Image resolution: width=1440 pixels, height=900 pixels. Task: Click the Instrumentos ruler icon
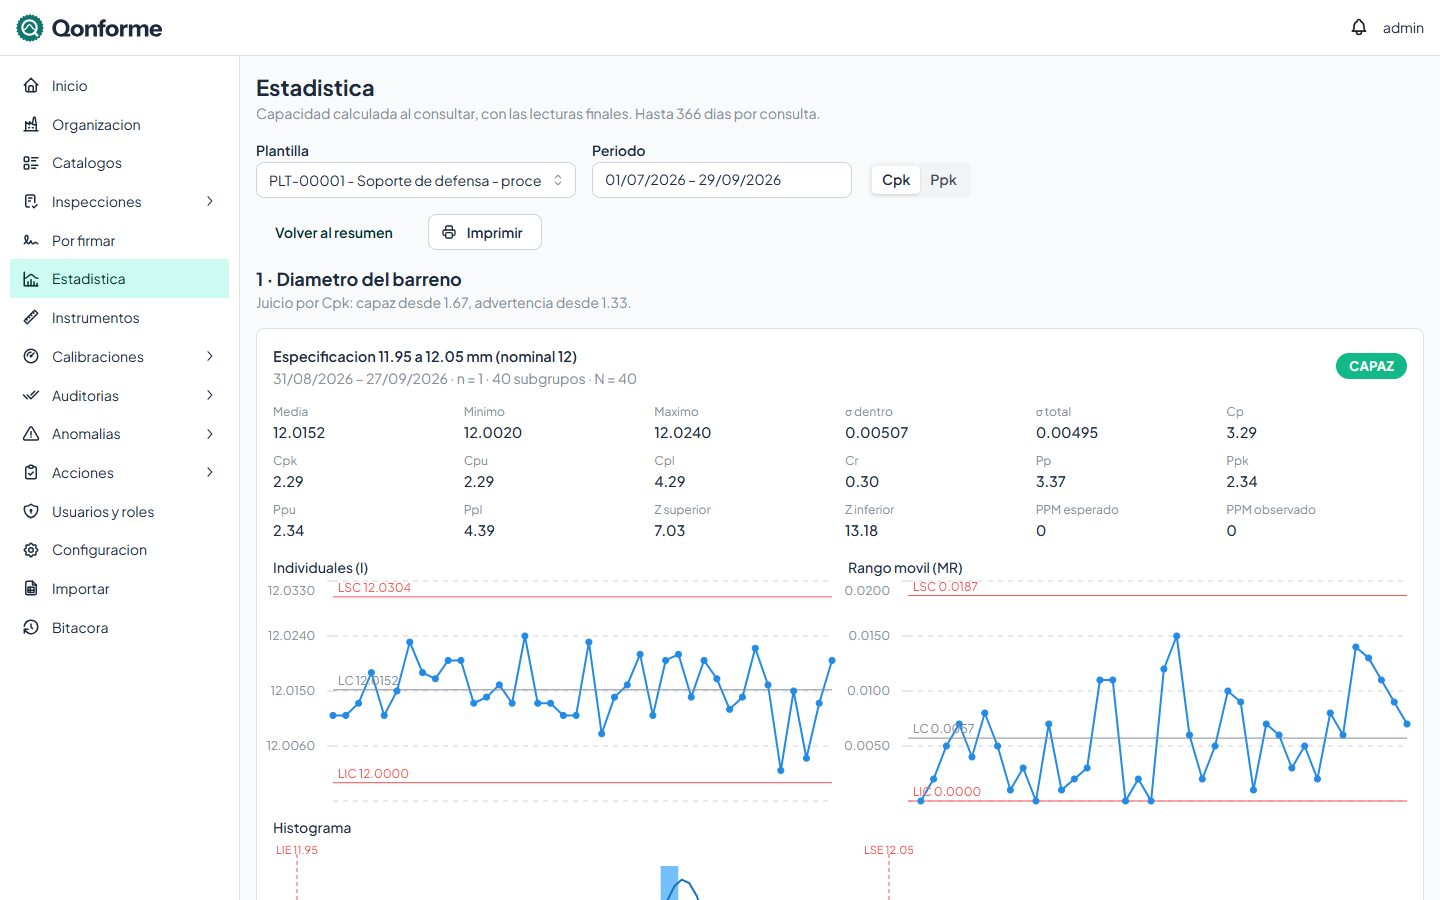pos(31,318)
